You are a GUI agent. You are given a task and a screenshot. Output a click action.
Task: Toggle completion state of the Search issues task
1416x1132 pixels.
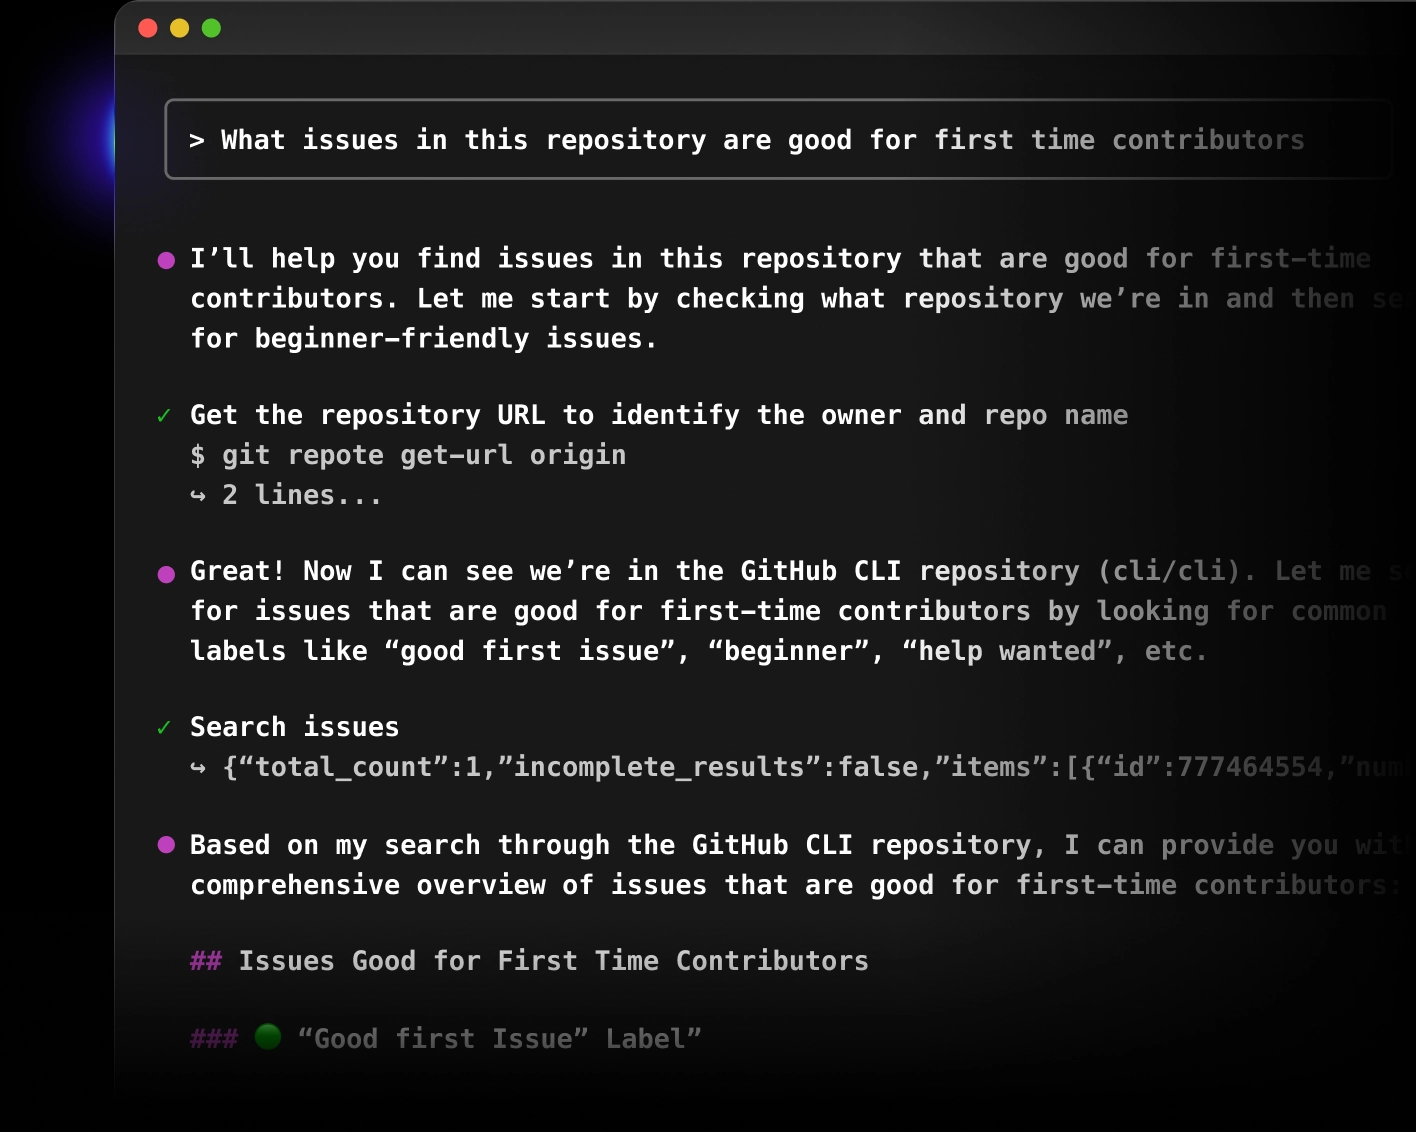tap(166, 727)
